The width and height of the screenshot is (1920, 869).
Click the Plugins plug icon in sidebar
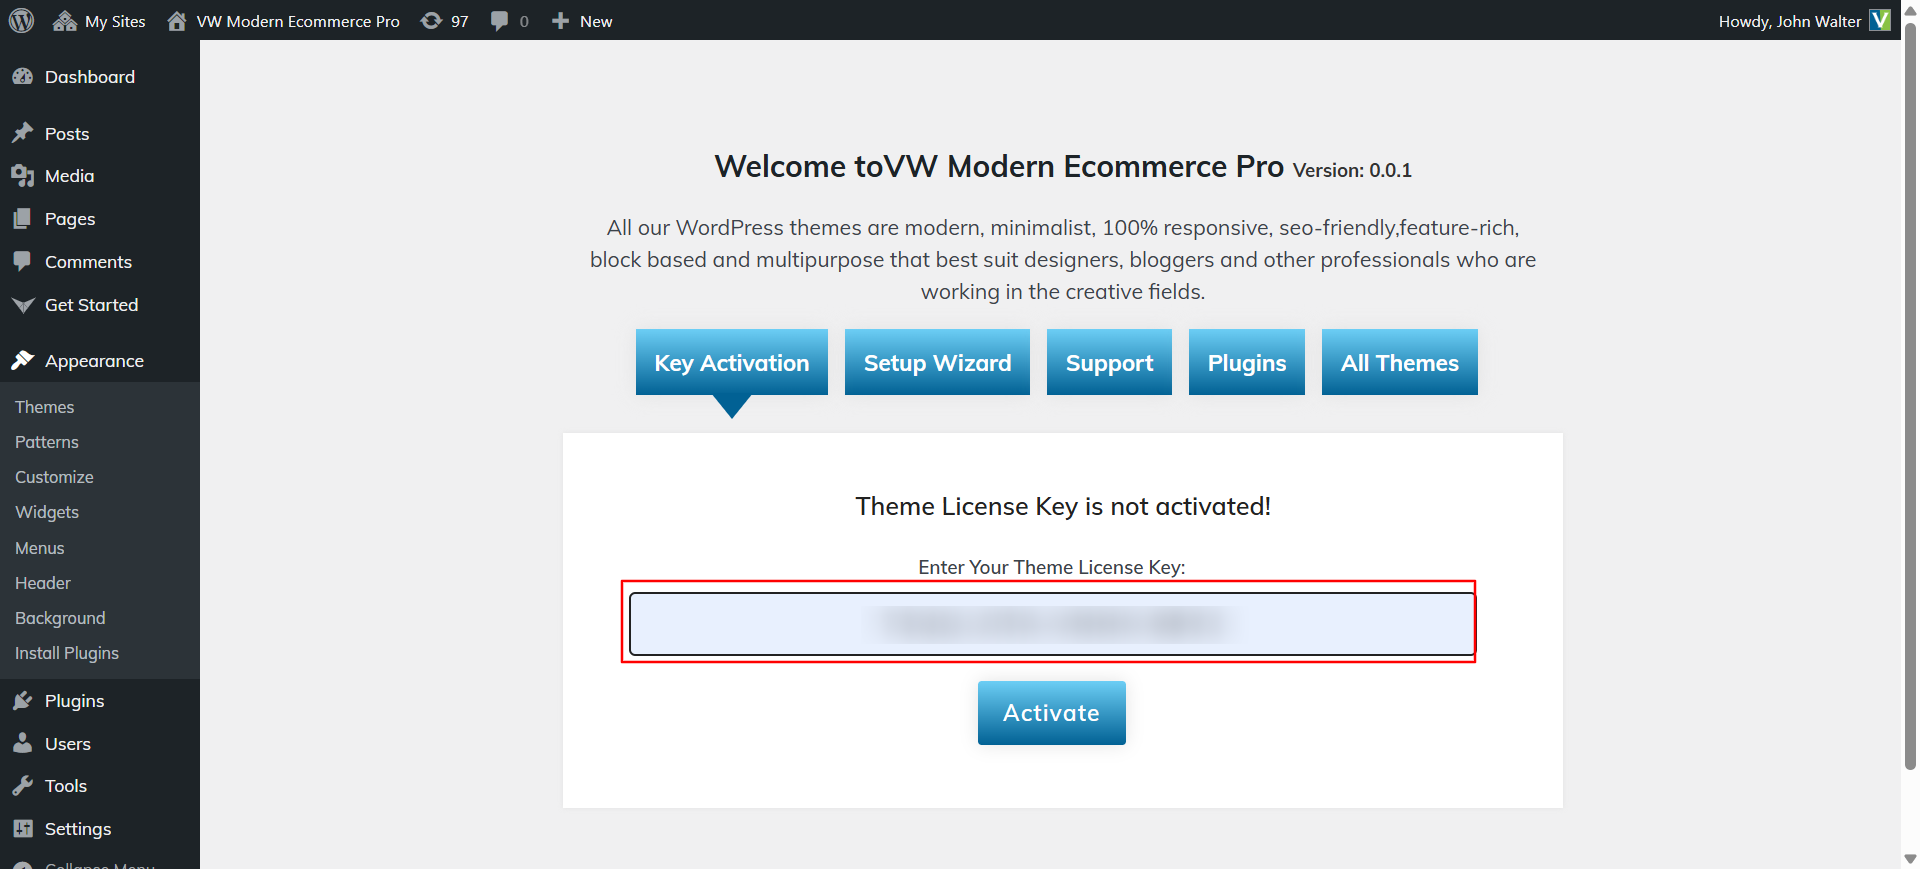click(23, 701)
